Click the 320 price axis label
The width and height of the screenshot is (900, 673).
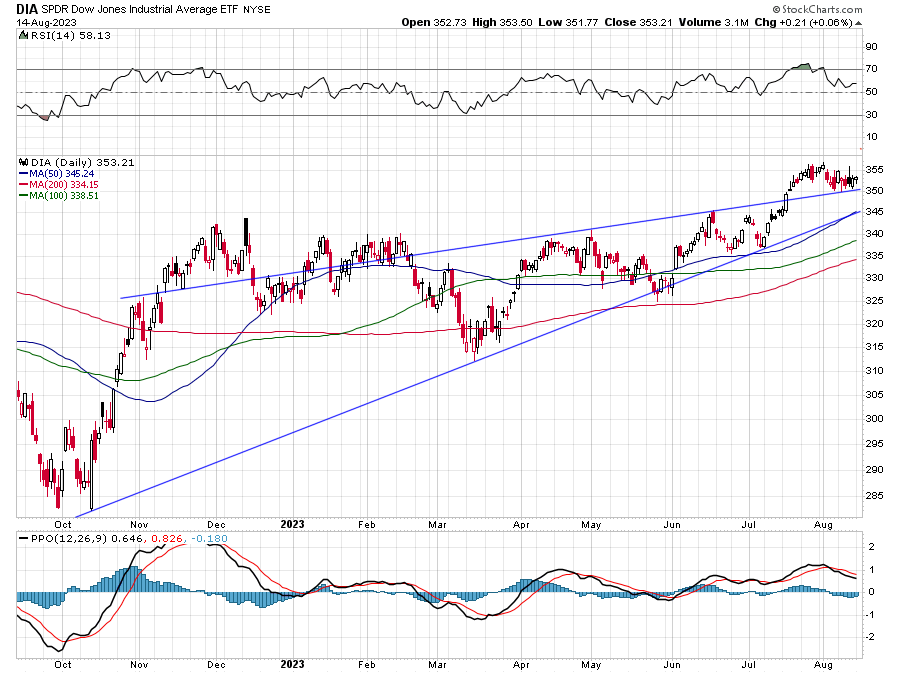pos(874,324)
